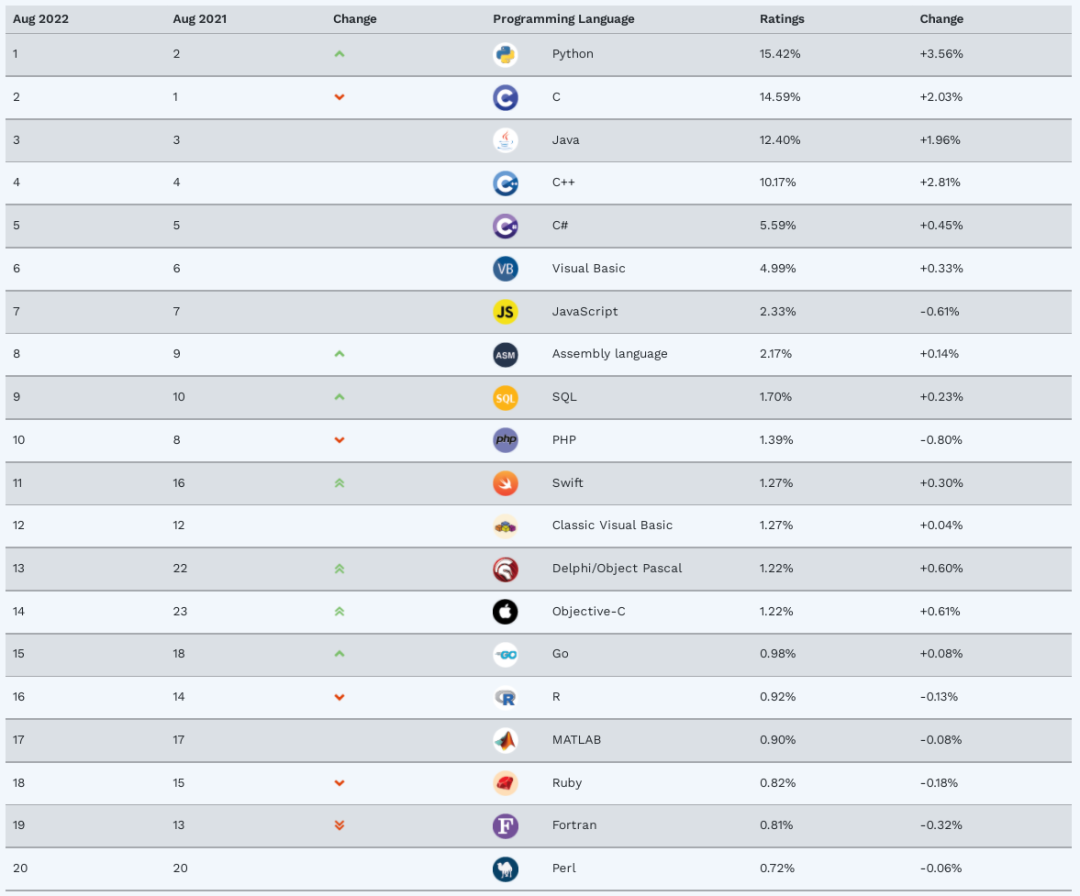Click the Python logo icon
Screen dimensions: 1080x896
tap(505, 54)
